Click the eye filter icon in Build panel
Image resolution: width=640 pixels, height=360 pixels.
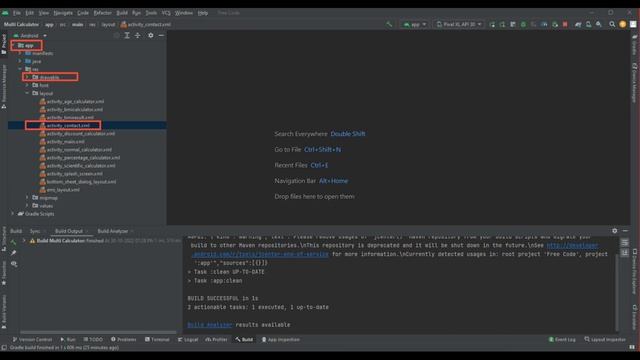14,264
